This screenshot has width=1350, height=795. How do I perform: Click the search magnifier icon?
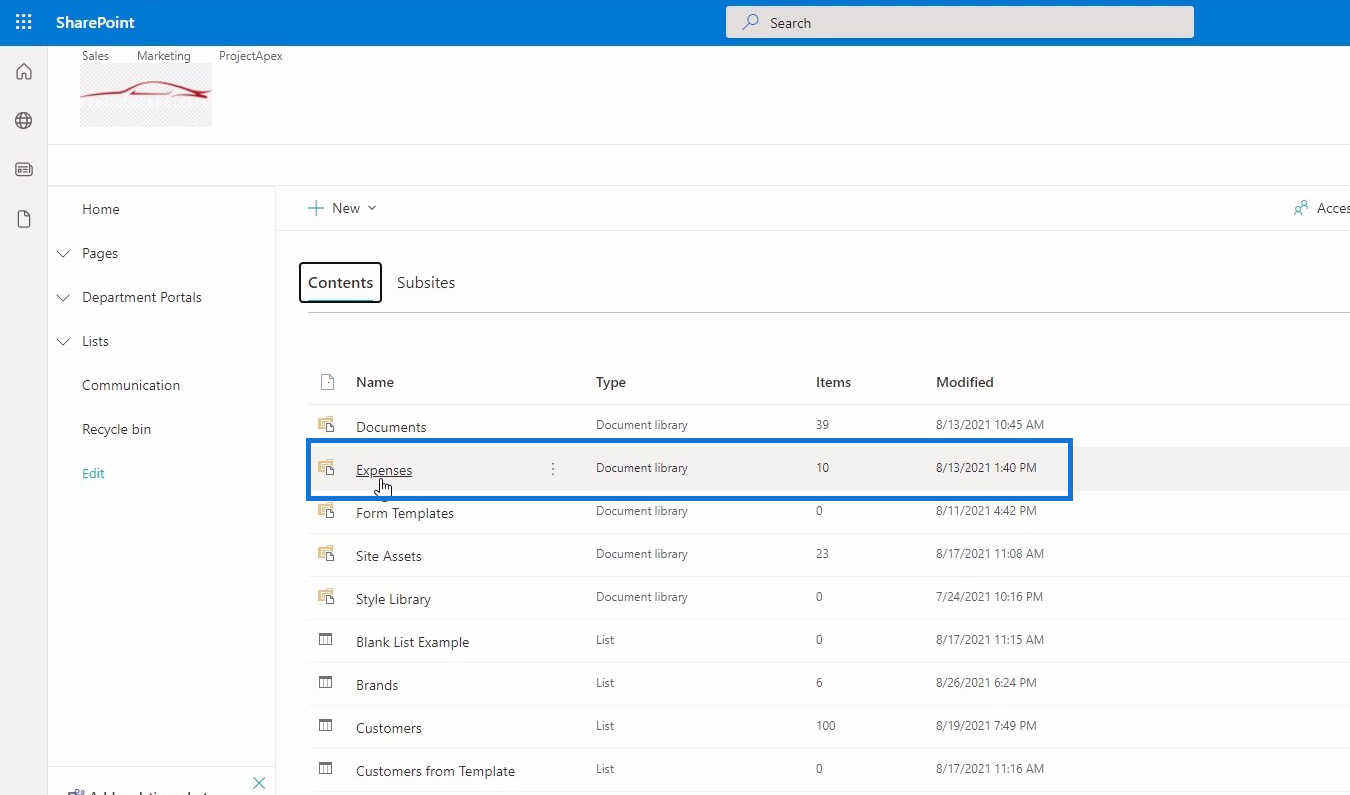pos(750,22)
